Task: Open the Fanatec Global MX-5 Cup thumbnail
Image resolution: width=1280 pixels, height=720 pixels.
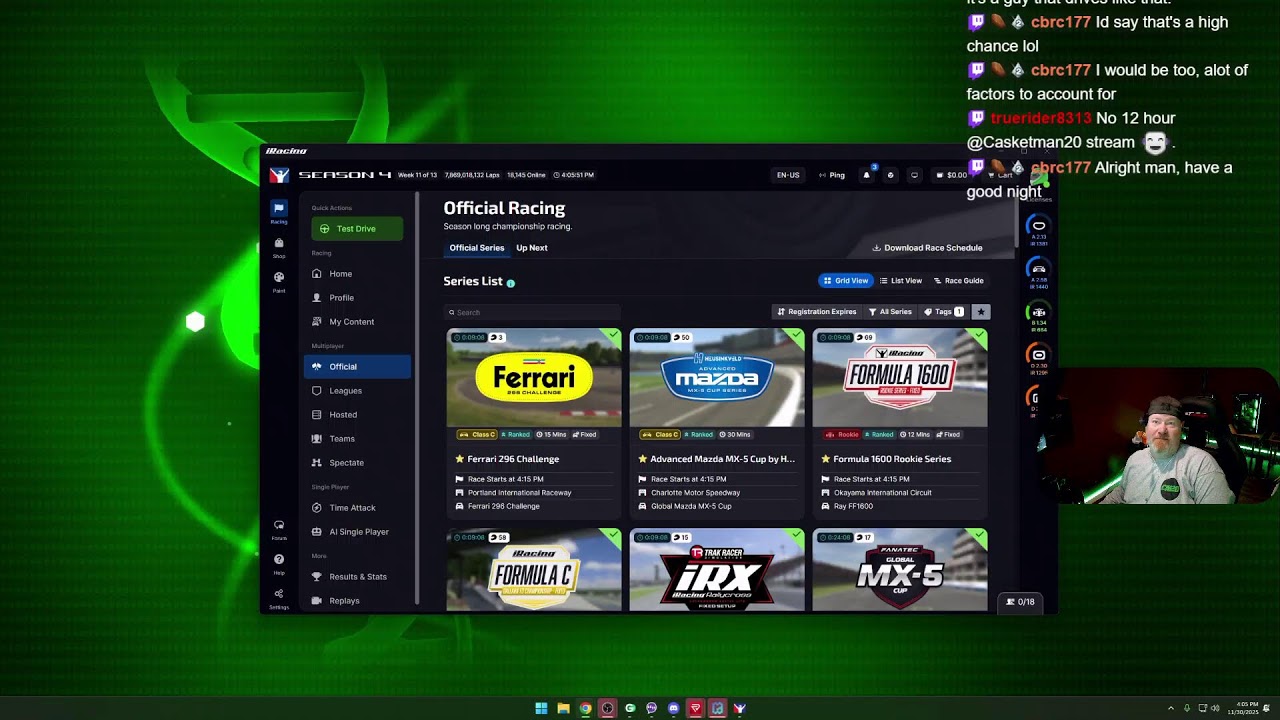Action: [900, 570]
